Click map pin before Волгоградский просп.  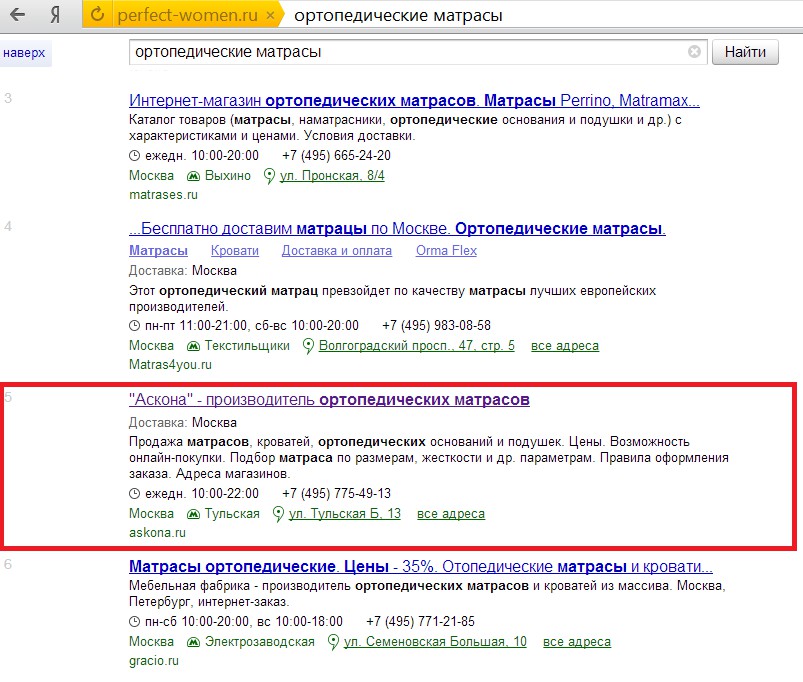[308, 346]
